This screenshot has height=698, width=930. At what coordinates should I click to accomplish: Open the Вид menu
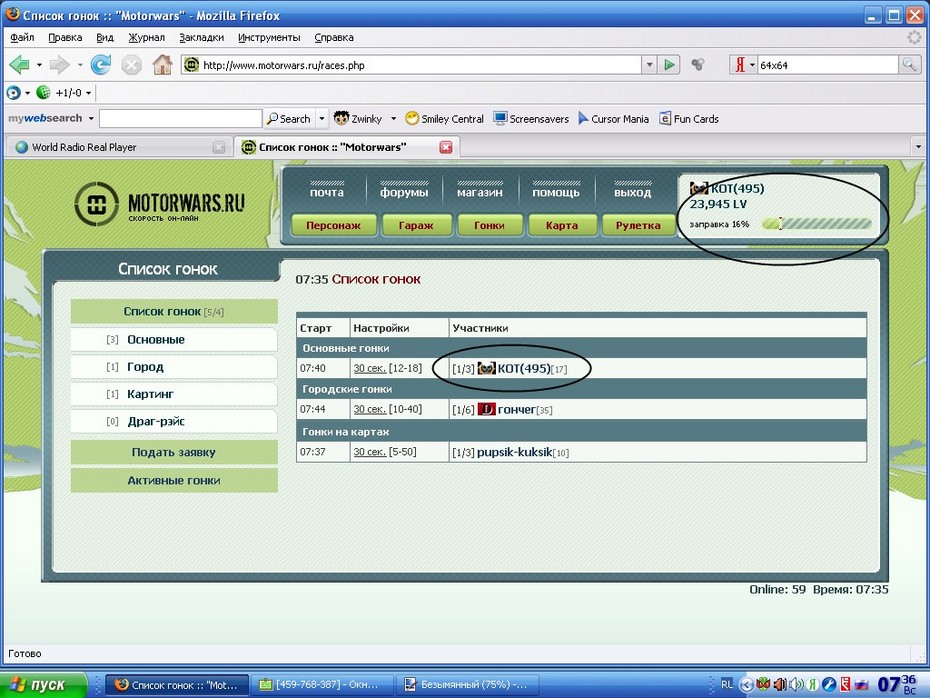click(105, 37)
